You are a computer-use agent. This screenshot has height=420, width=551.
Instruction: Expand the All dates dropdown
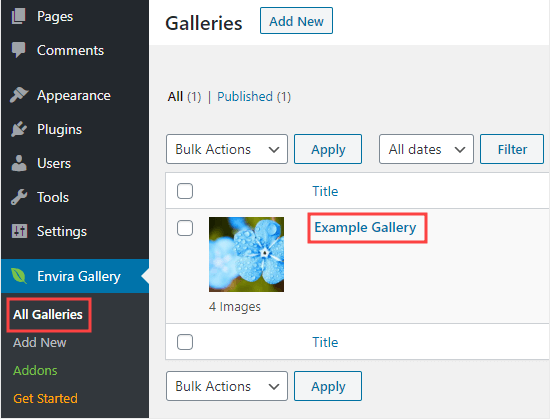[426, 149]
